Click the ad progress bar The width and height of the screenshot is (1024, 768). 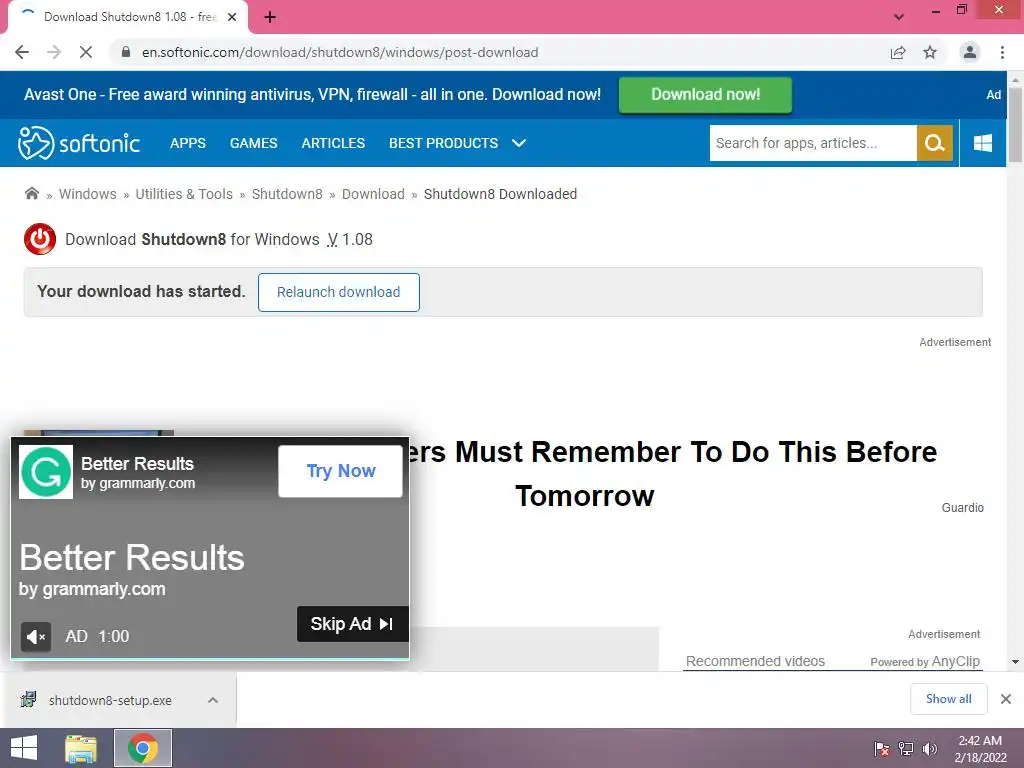pyautogui.click(x=210, y=658)
